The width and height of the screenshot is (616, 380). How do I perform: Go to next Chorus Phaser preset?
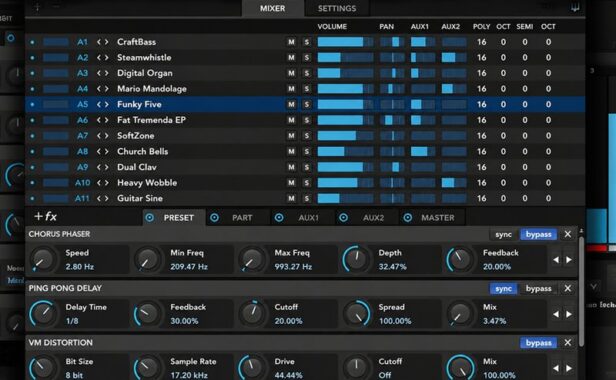[569, 260]
